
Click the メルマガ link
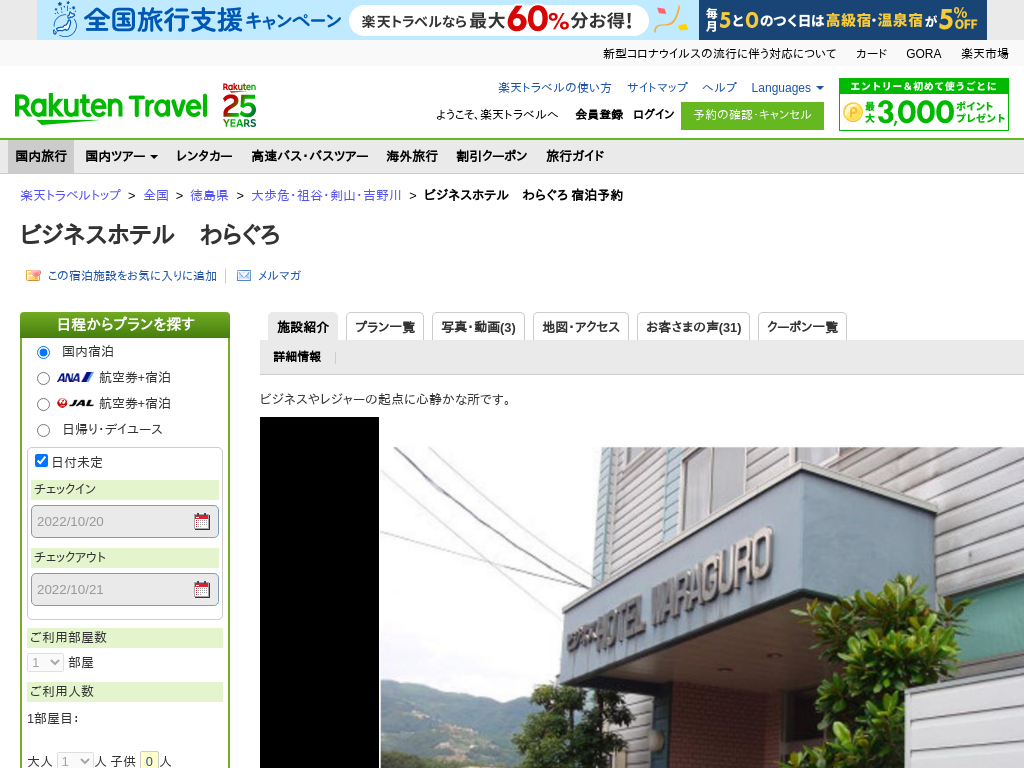coord(280,276)
